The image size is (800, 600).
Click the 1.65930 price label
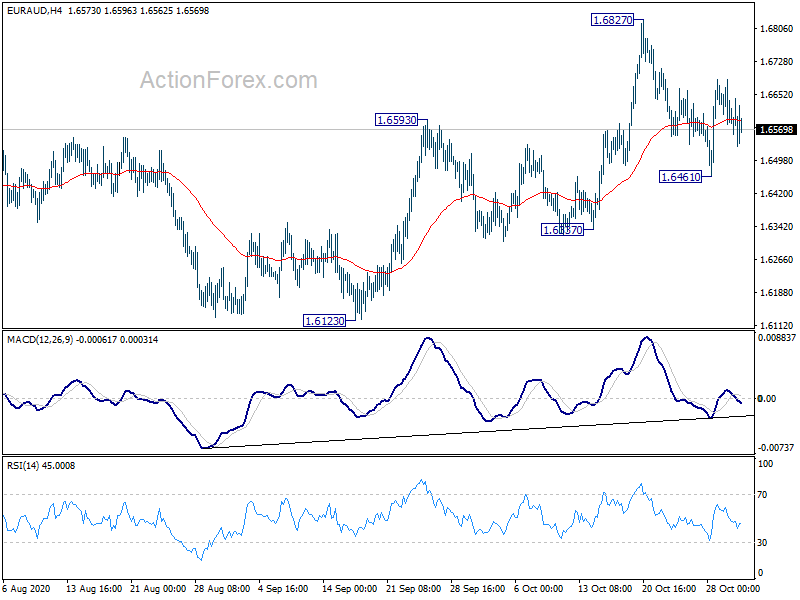click(396, 120)
